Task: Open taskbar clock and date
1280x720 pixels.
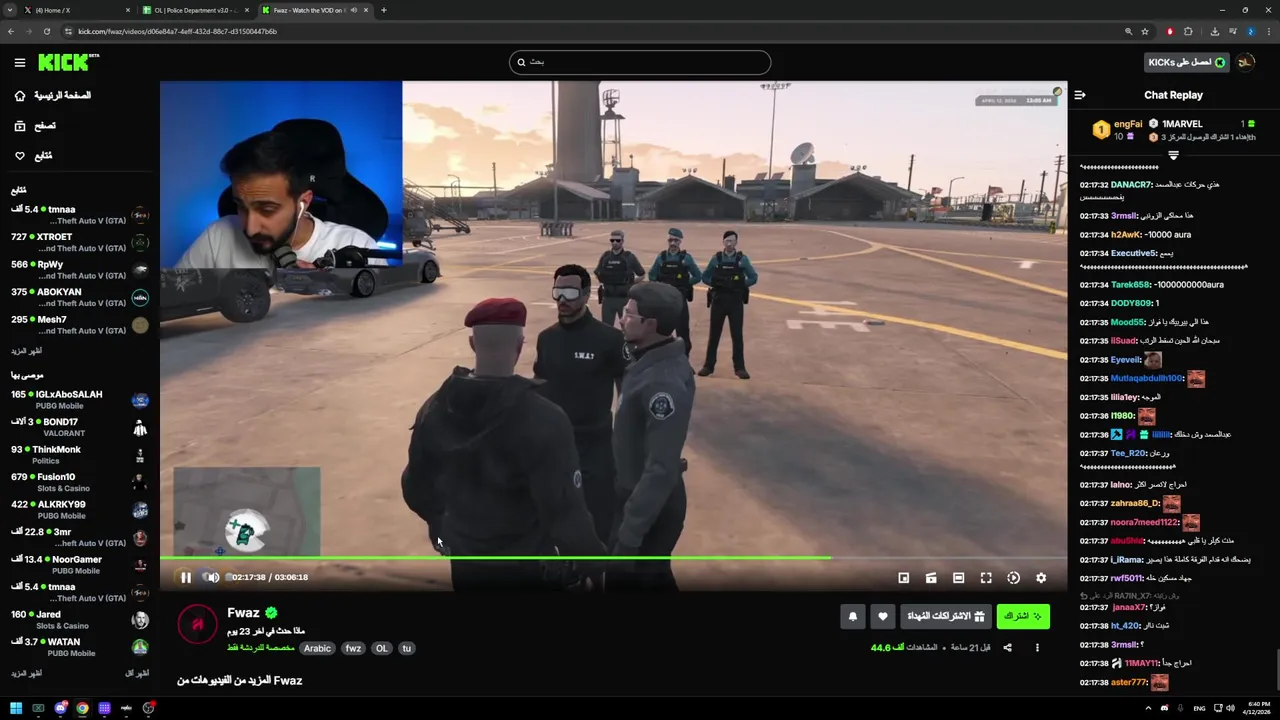Action: click(1255, 708)
